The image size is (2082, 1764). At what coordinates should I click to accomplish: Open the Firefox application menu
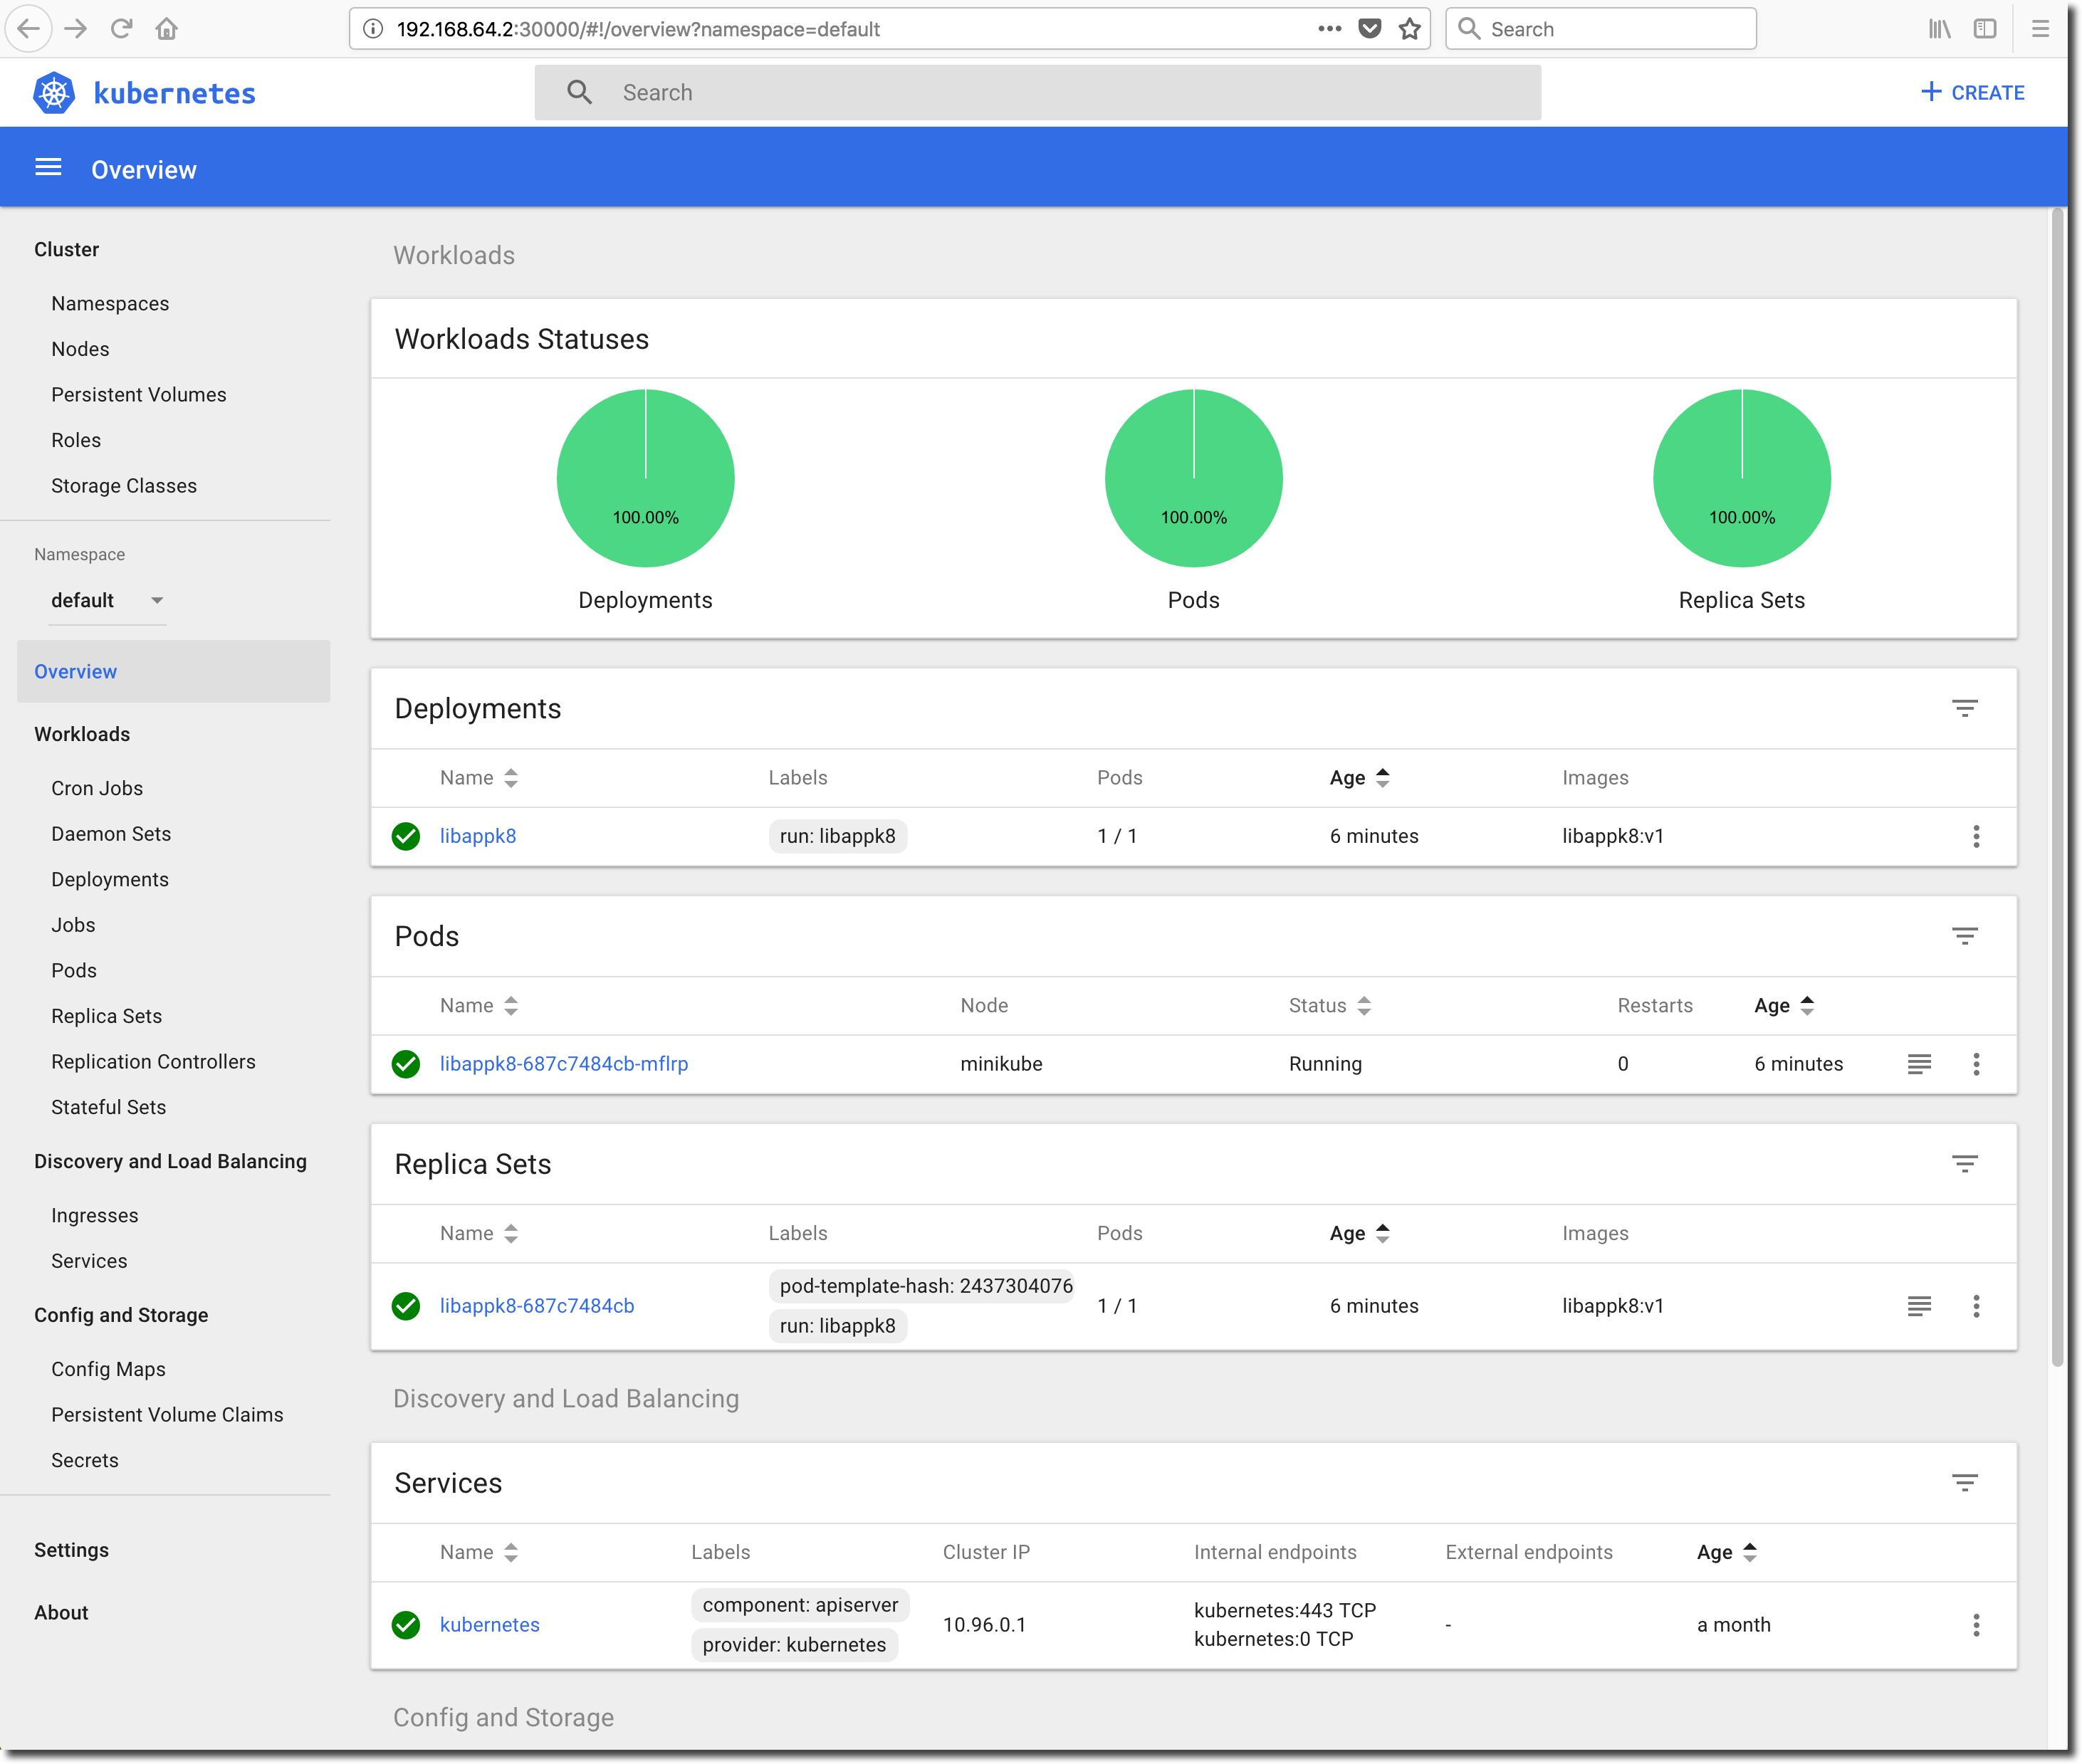[x=2040, y=29]
